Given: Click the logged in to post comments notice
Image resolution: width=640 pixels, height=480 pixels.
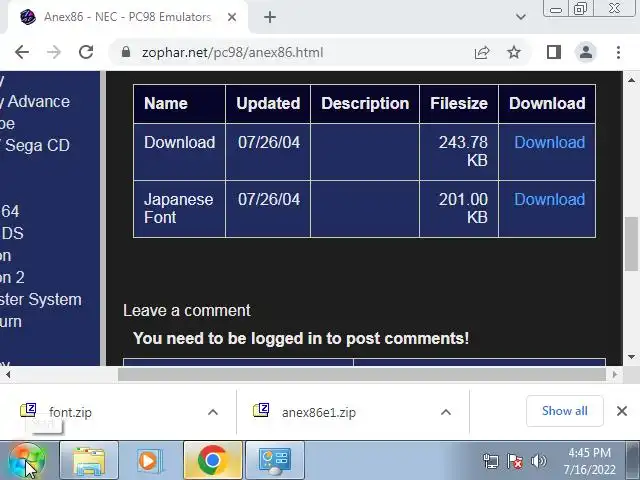Looking at the screenshot, I should point(301,338).
